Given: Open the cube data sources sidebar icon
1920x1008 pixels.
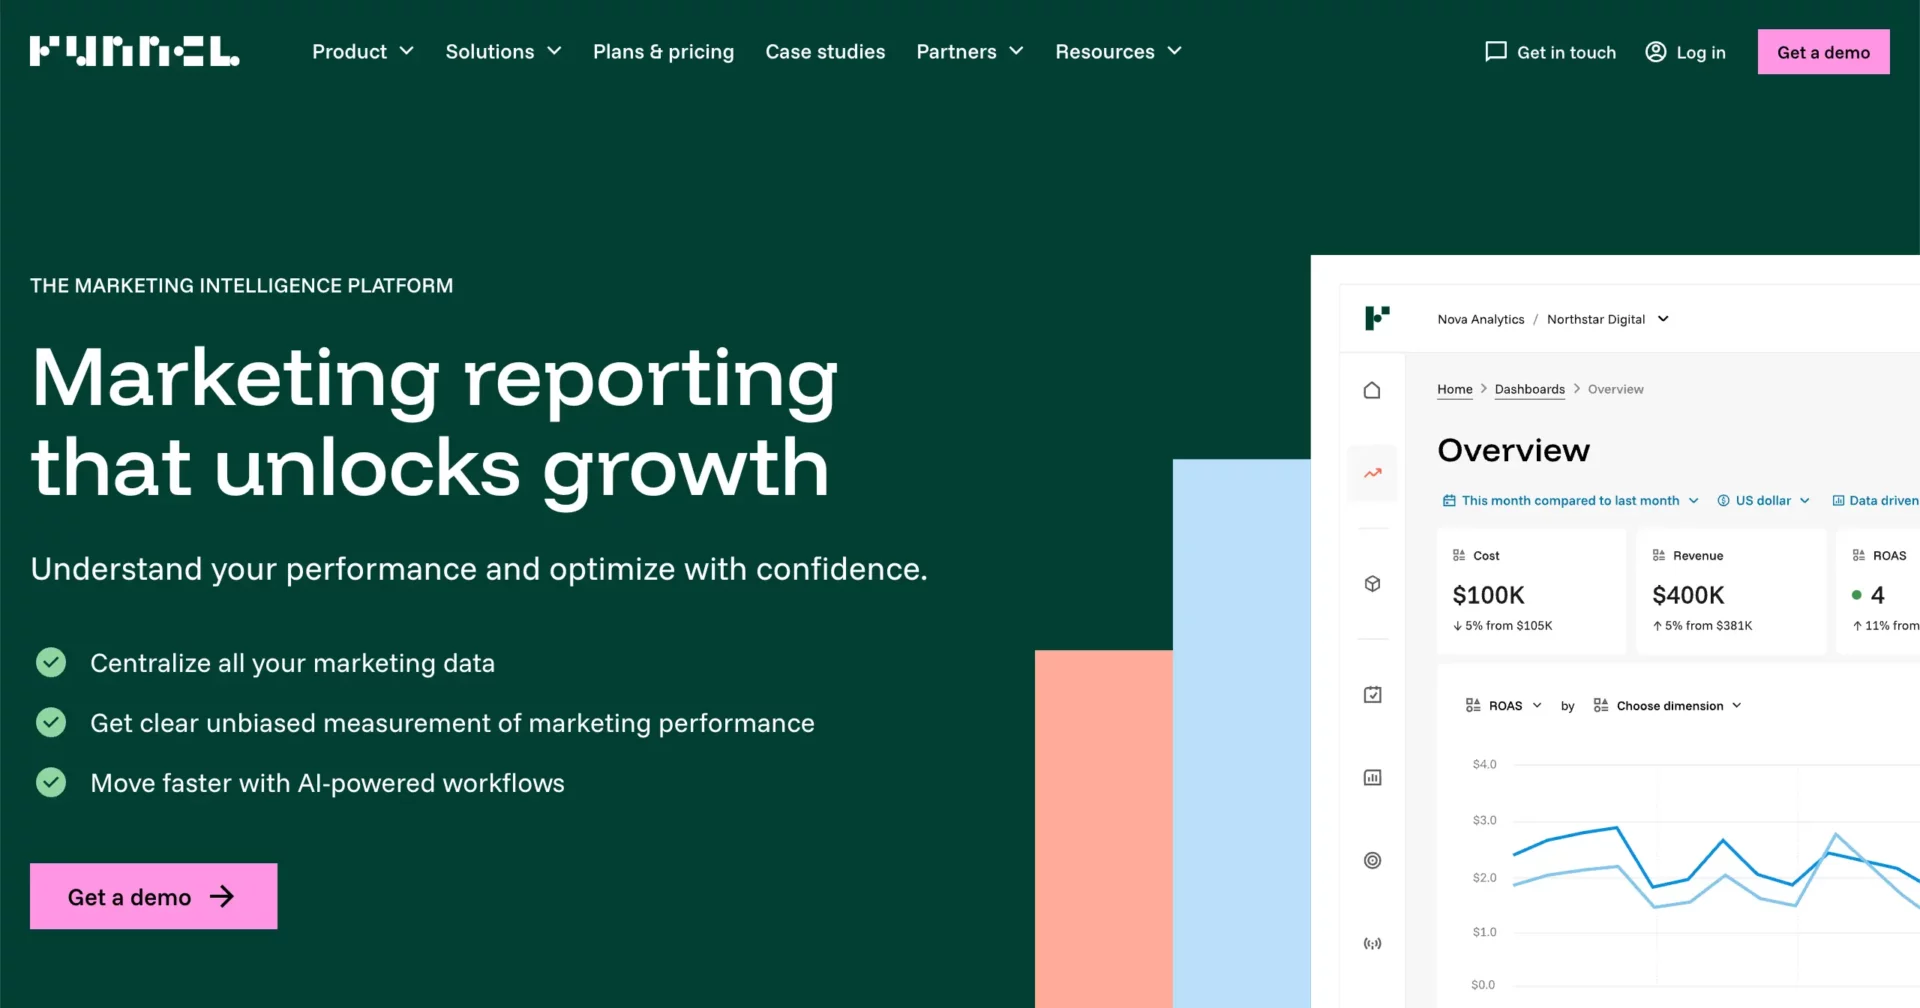Looking at the screenshot, I should 1372,583.
